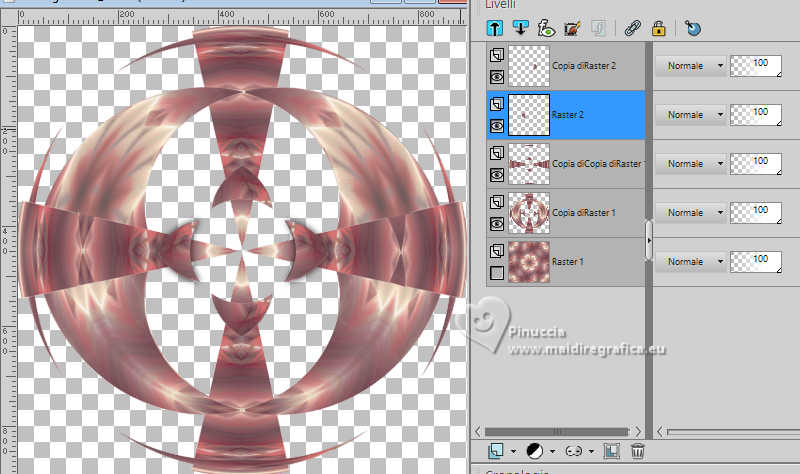Viewport: 800px width, 474px height.
Task: Click the move layer down arrow icon
Action: coord(520,28)
